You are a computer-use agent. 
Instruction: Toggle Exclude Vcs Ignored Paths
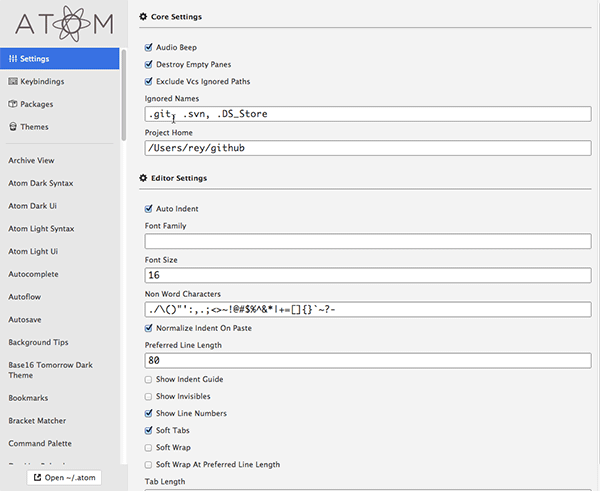coord(148,82)
